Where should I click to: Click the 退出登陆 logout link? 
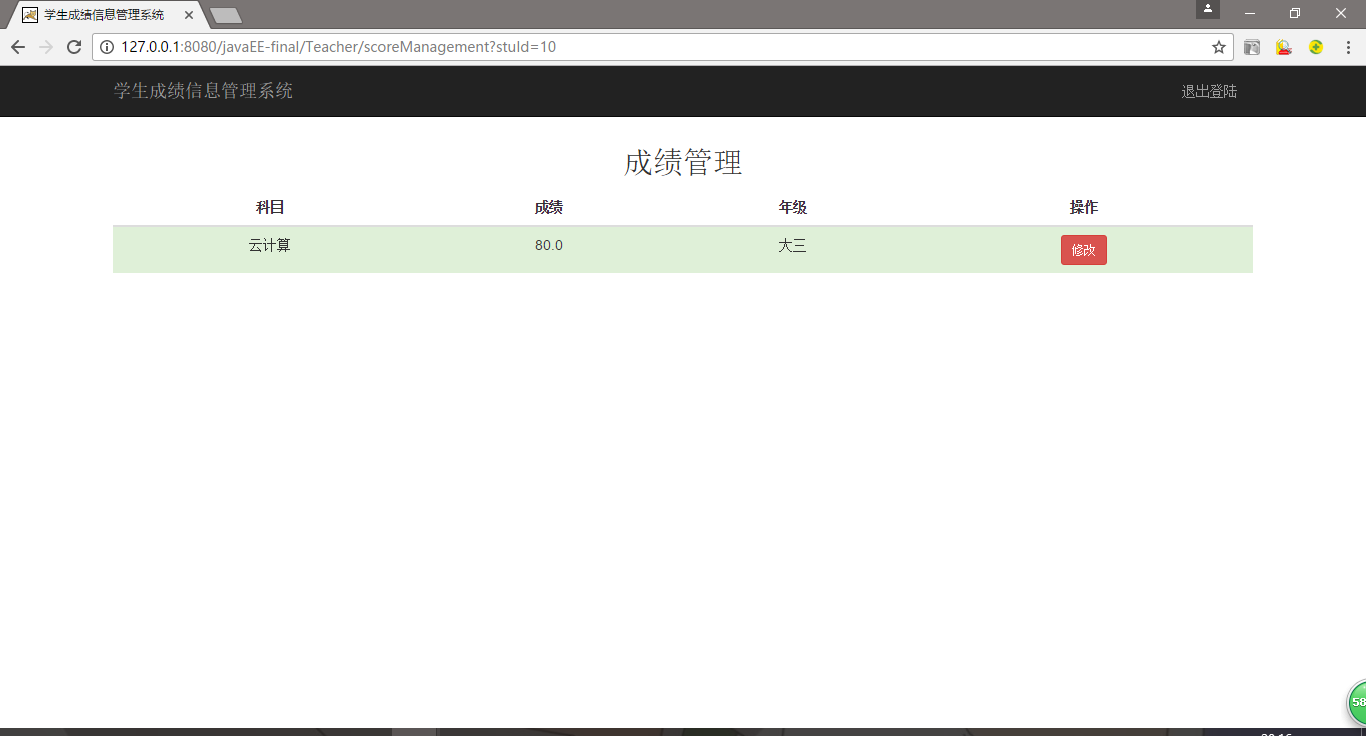pos(1209,91)
